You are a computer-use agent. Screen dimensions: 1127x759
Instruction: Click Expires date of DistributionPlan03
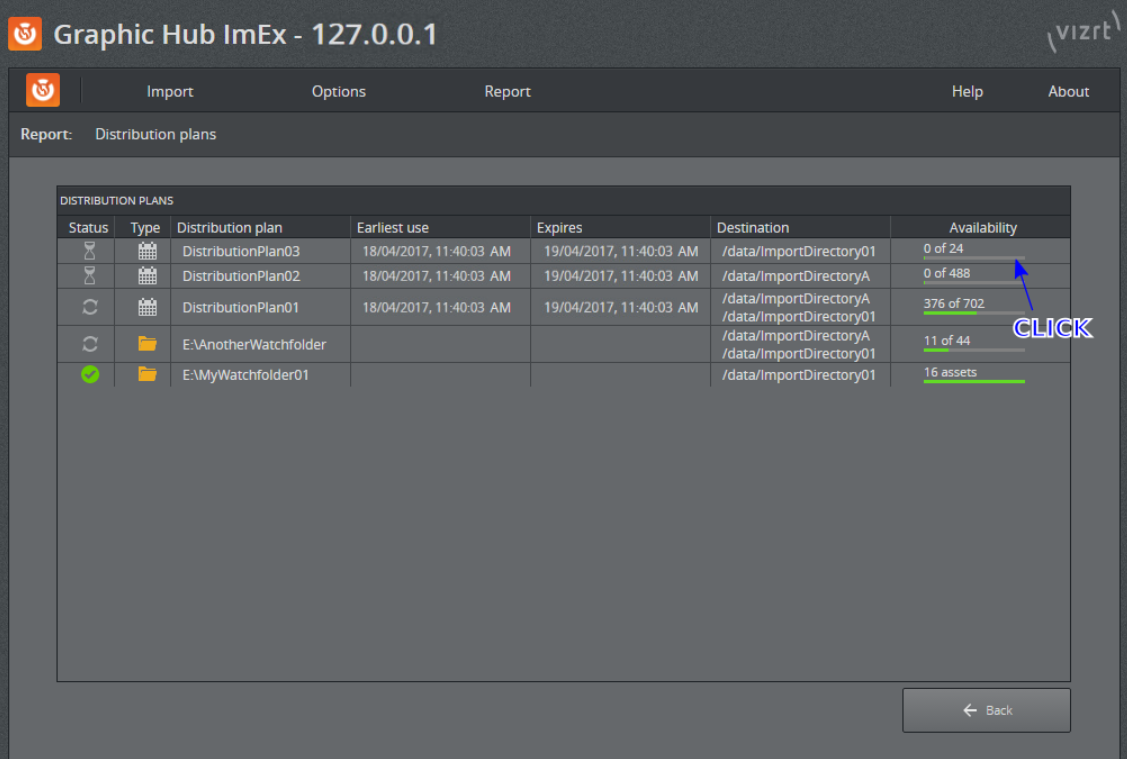620,251
